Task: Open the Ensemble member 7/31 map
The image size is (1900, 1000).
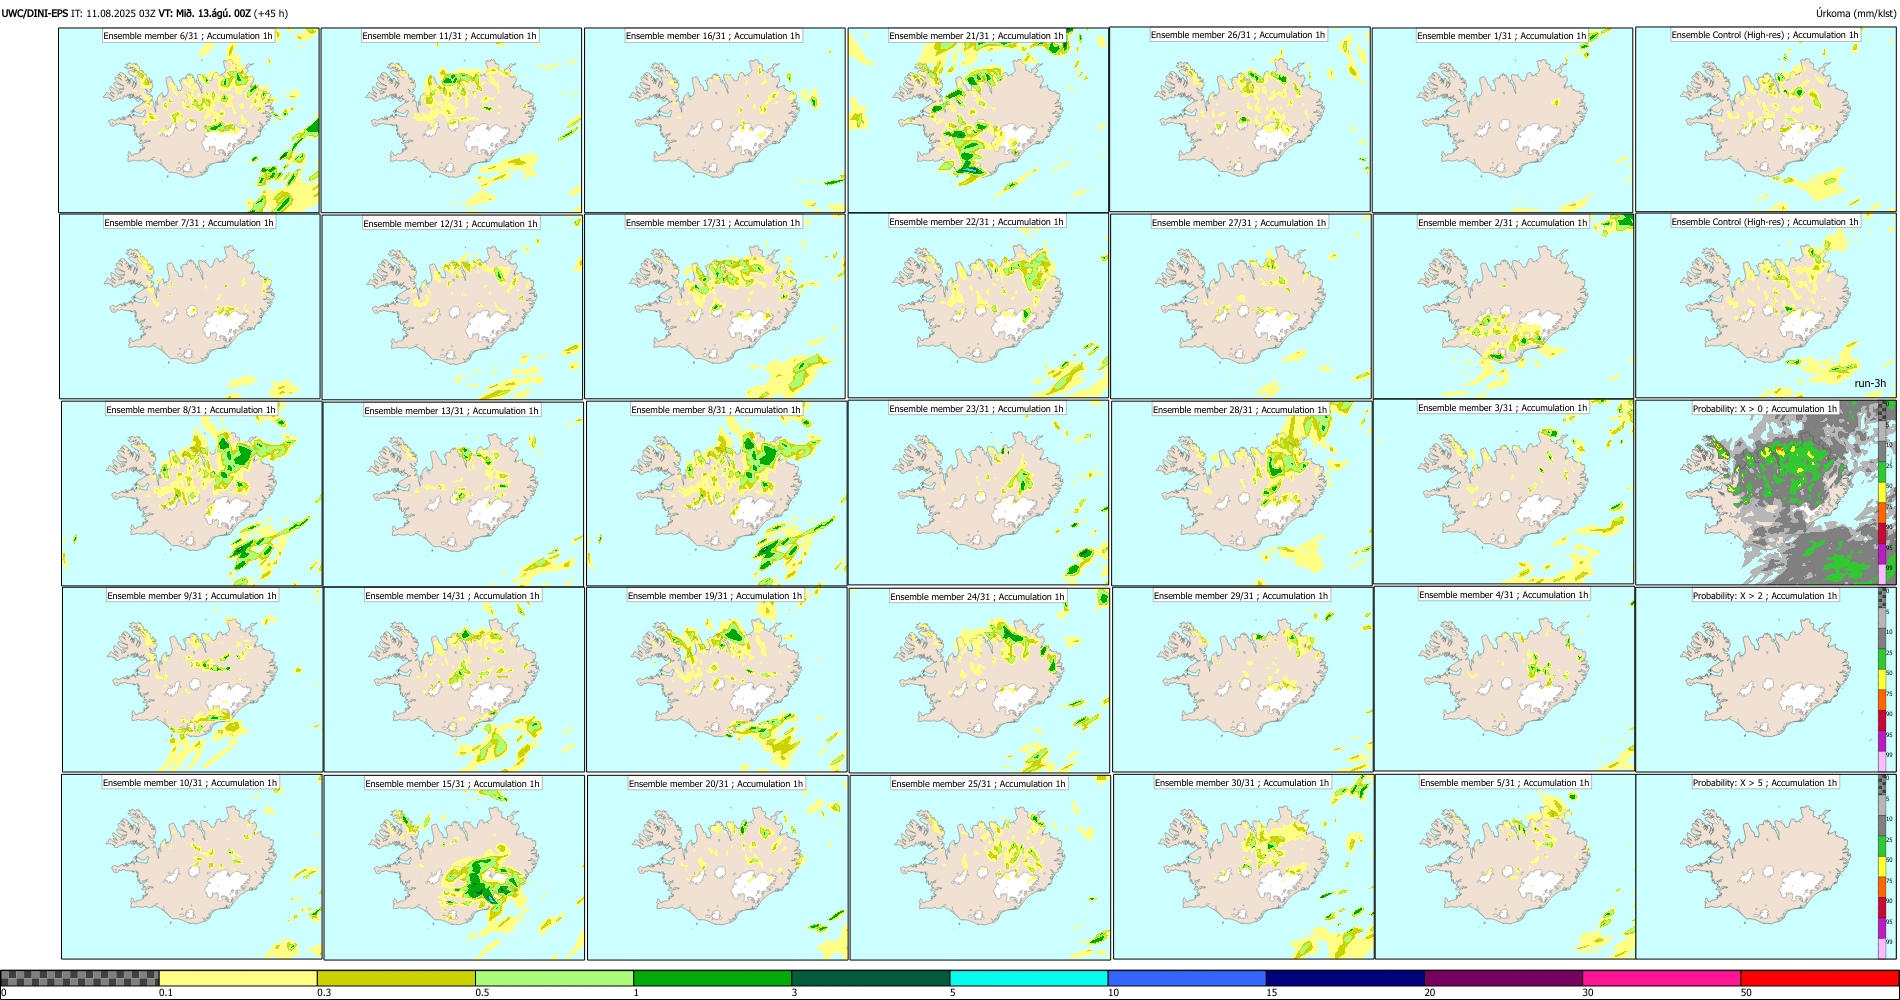Action: (190, 307)
